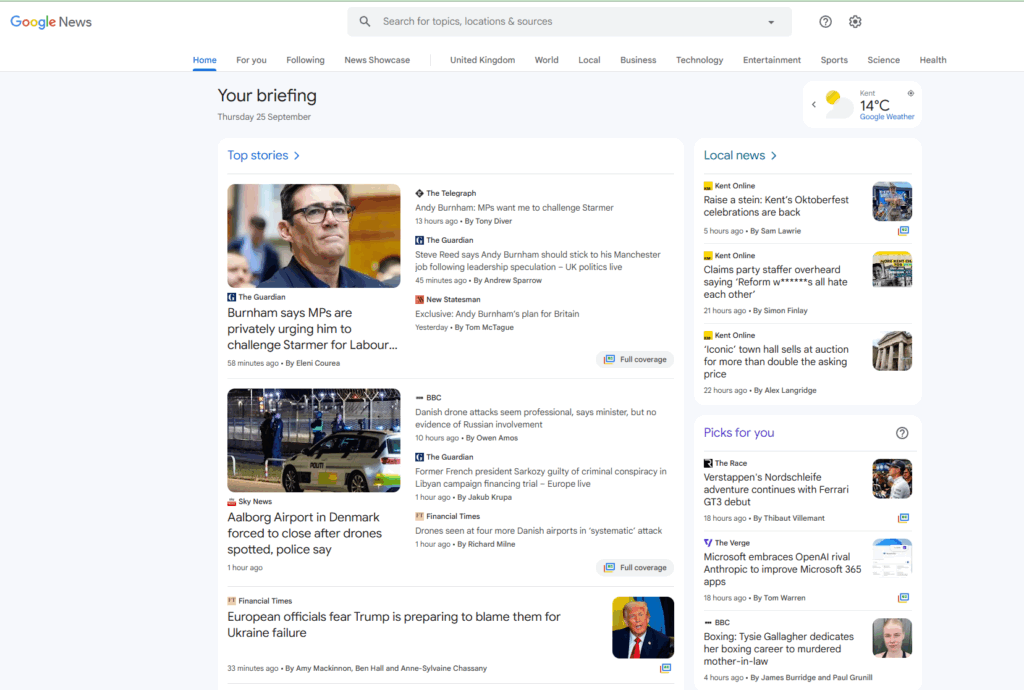Viewport: 1024px width, 690px height.
Task: Open the help question mark icon in header
Action: [825, 22]
